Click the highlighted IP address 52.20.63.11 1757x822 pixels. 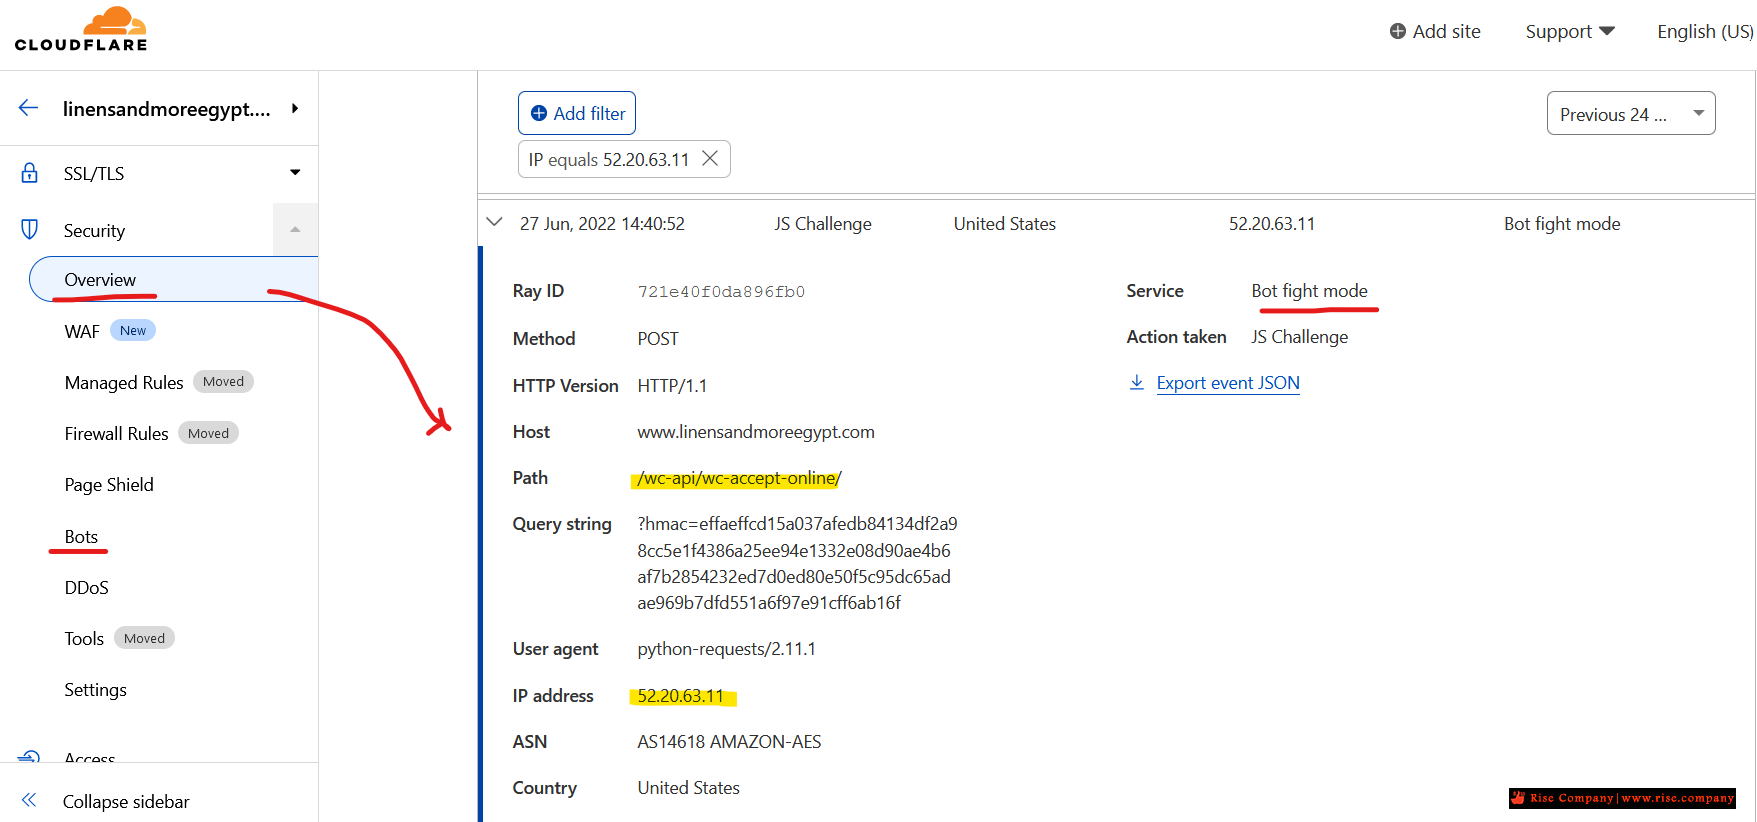click(x=681, y=696)
